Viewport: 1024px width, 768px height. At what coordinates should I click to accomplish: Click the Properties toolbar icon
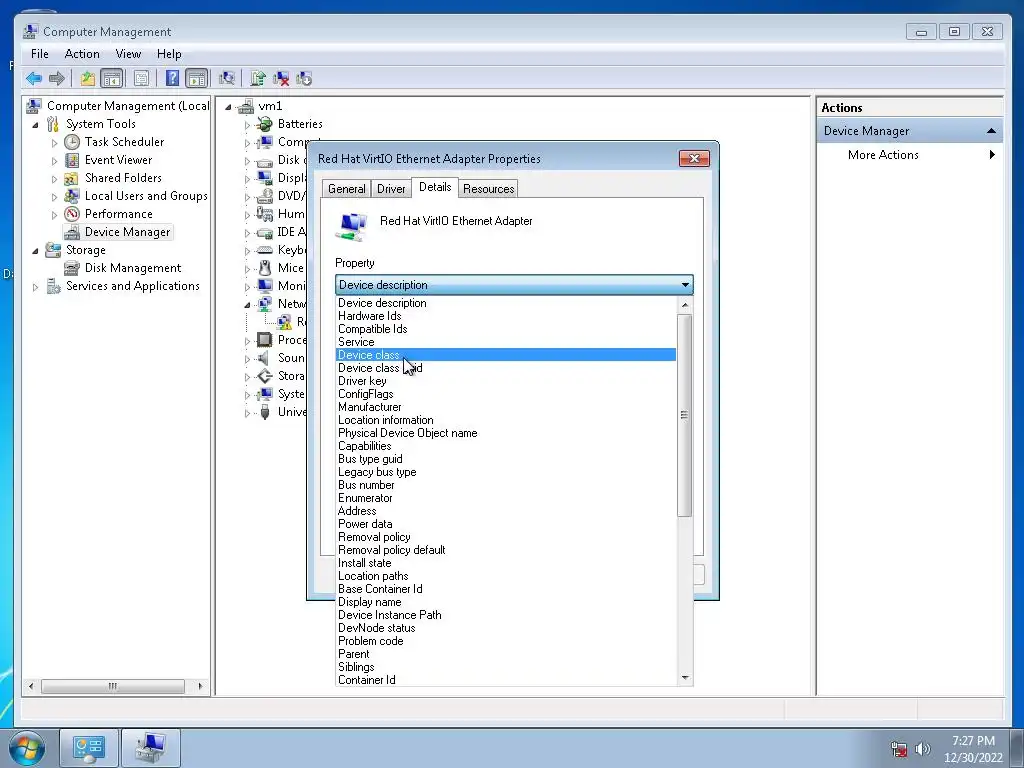141,79
